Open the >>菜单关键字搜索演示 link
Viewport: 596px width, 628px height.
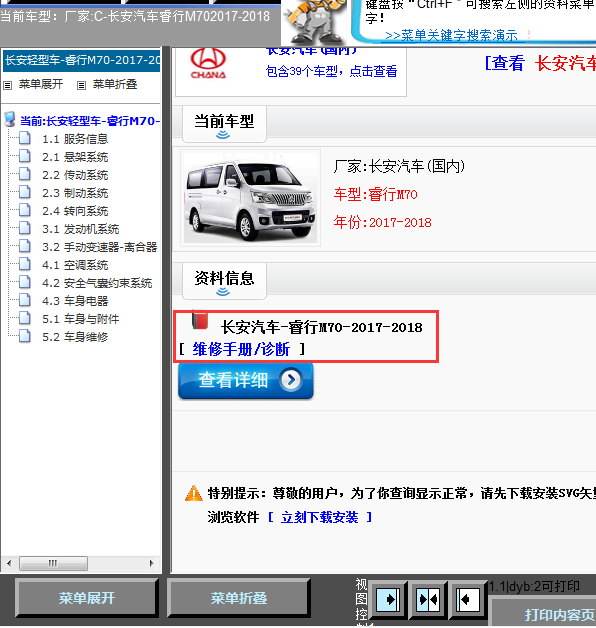(451, 36)
